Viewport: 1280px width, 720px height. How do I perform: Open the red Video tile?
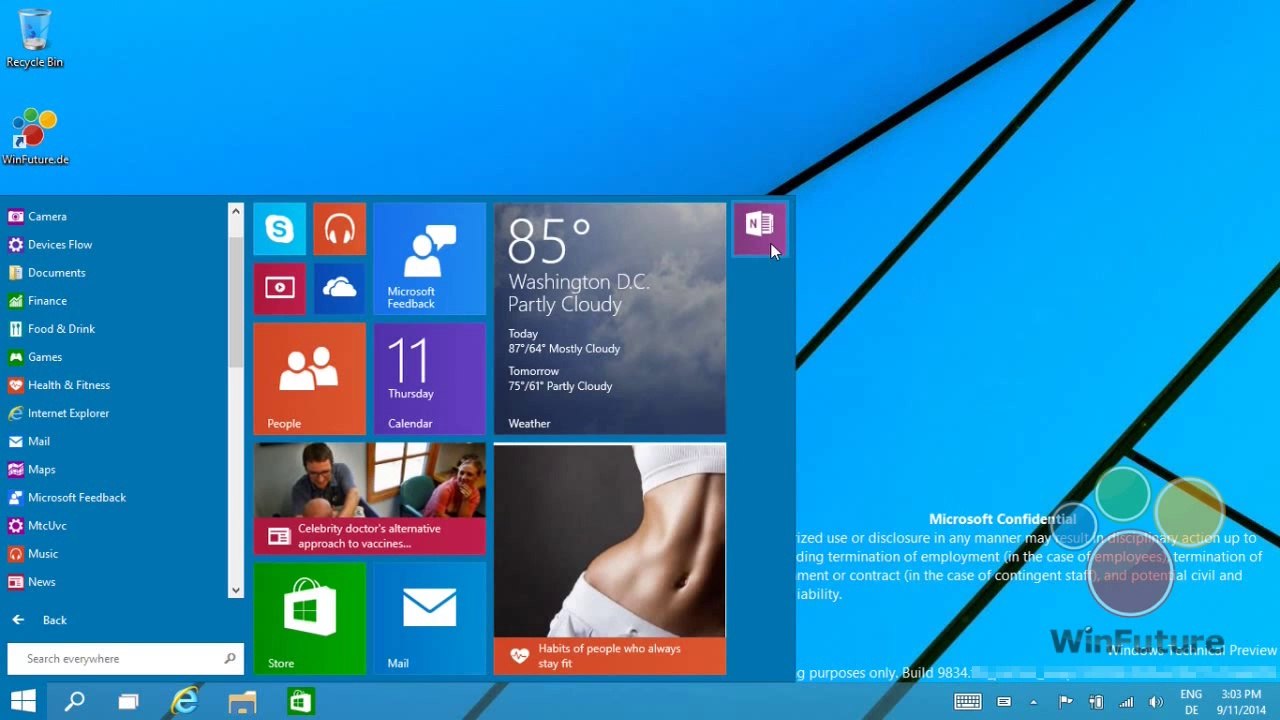(279, 289)
